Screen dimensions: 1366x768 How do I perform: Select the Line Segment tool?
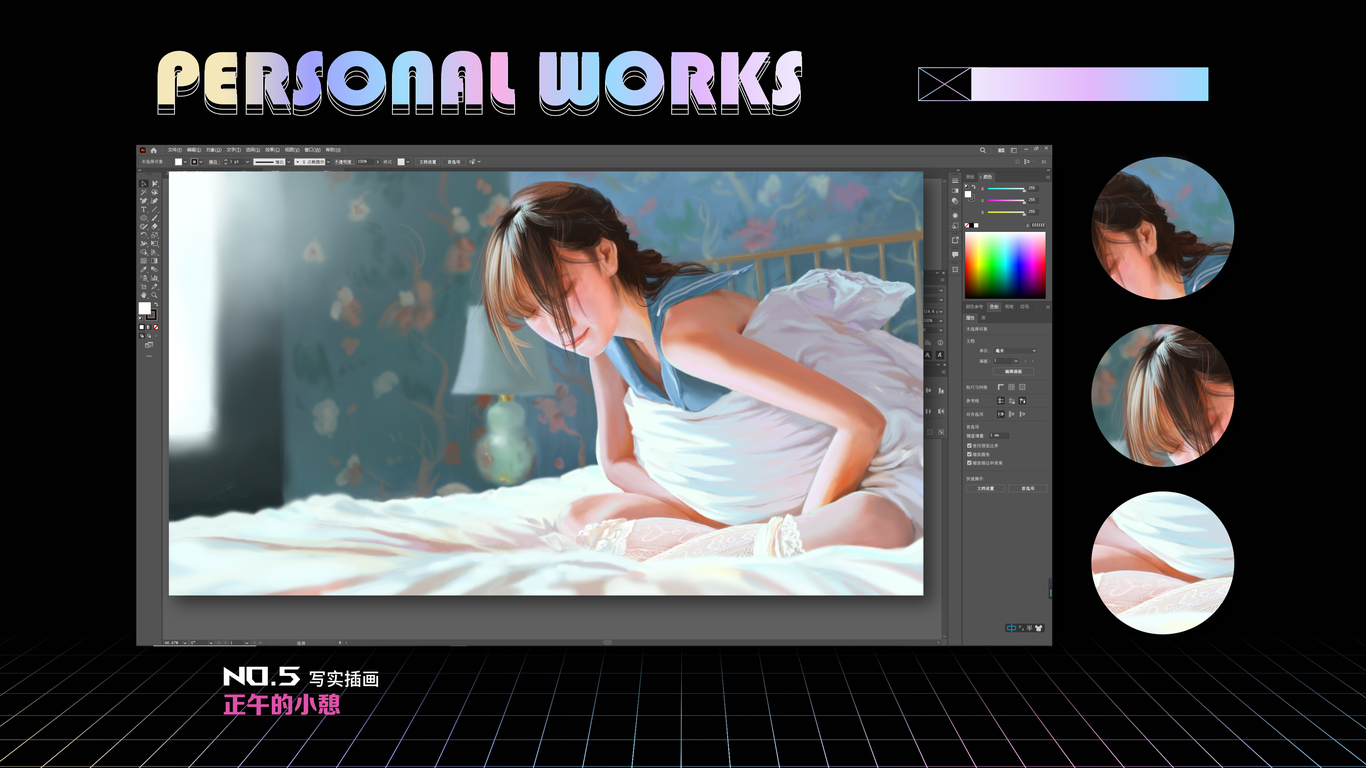(x=154, y=210)
